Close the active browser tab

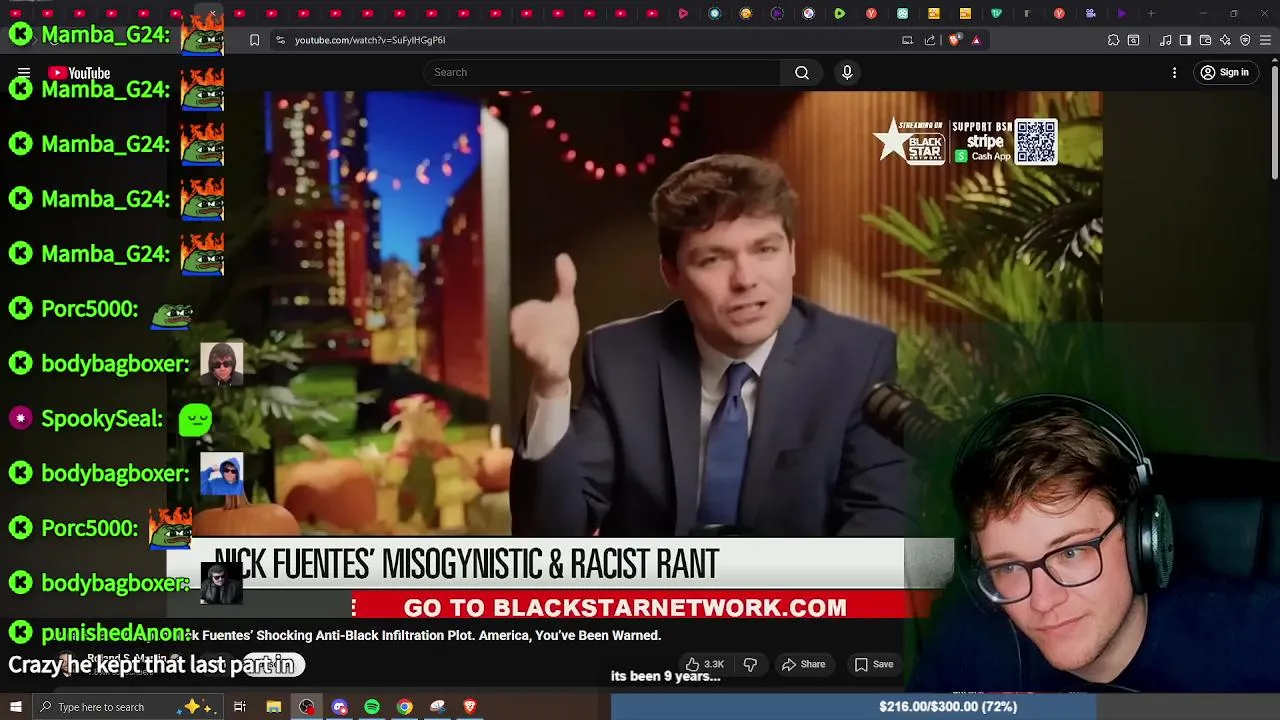212,14
